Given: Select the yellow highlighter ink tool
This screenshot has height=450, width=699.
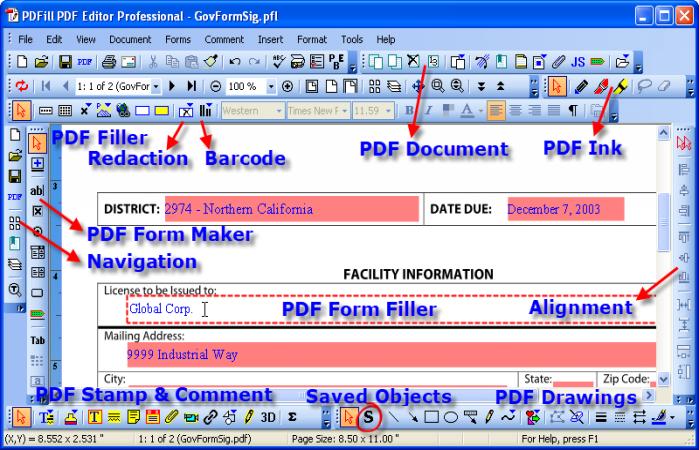Looking at the screenshot, I should (620, 86).
